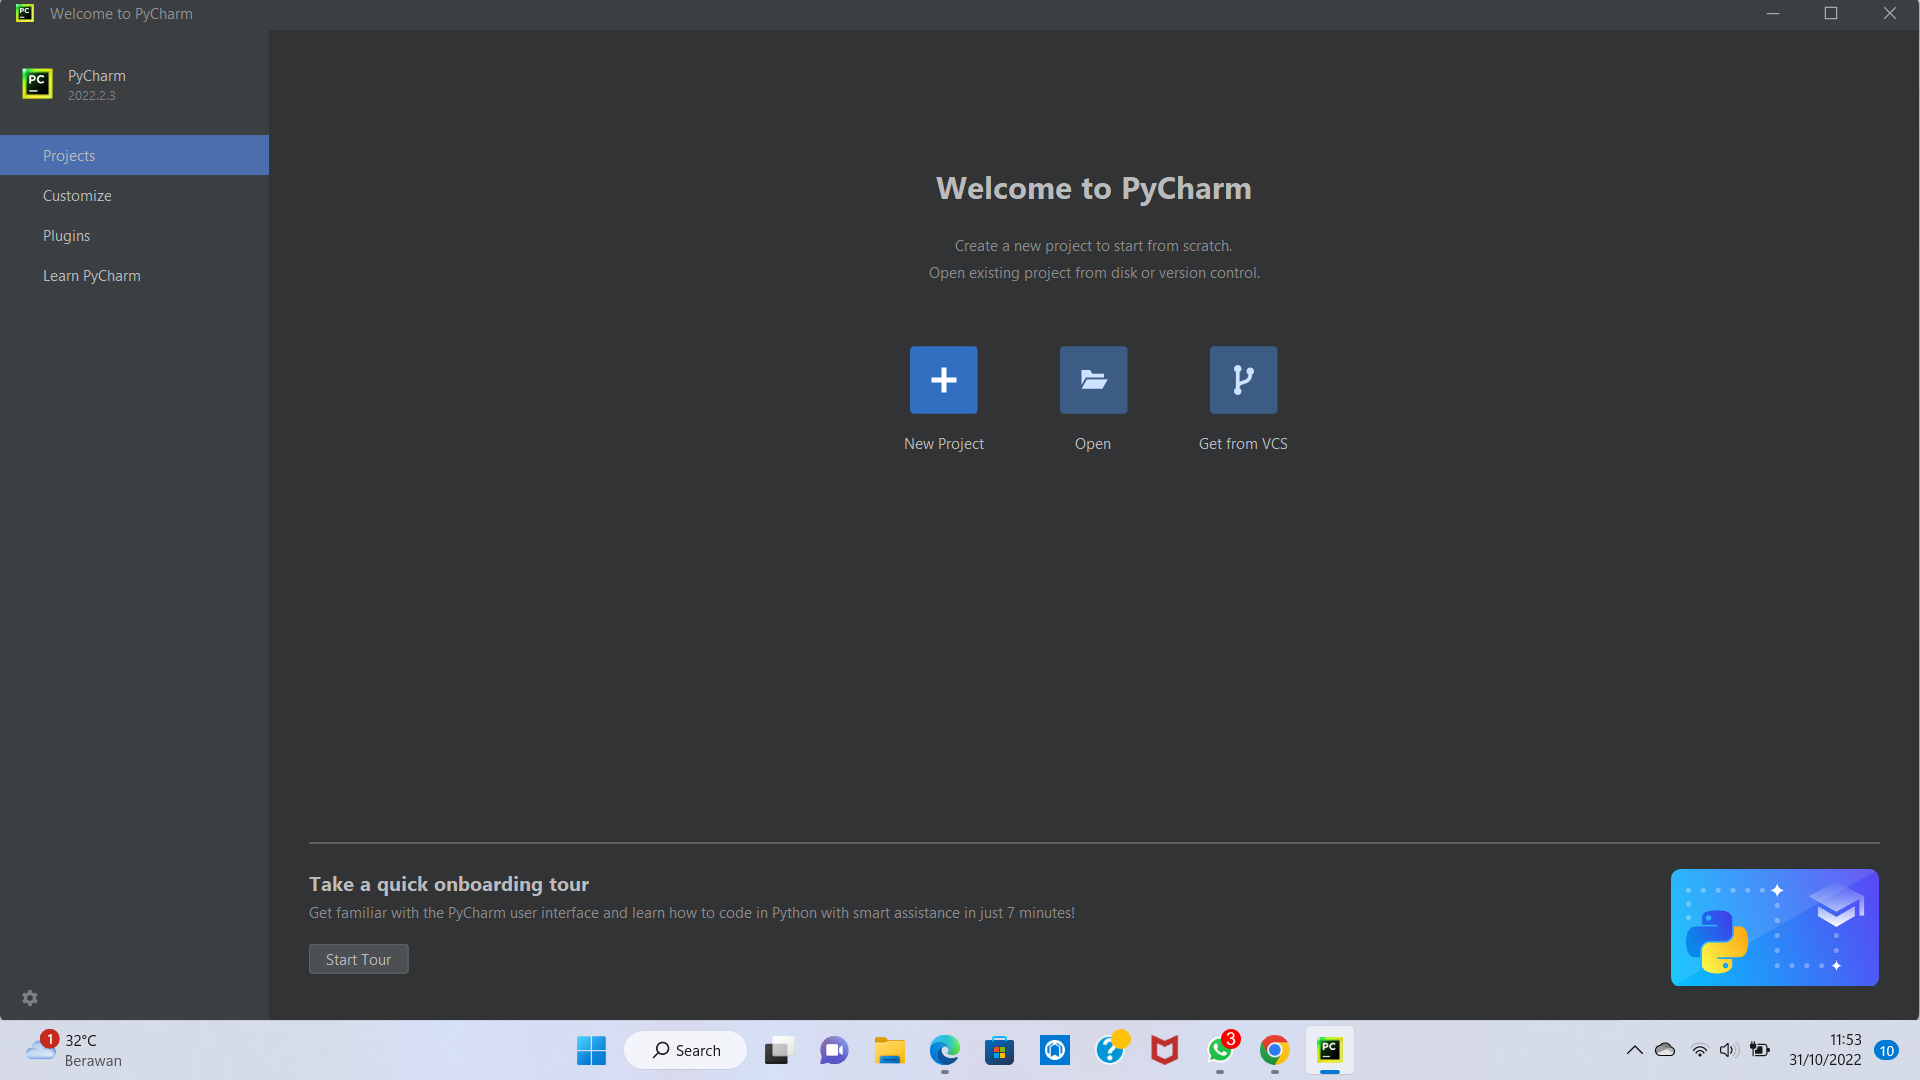Expand hidden system tray icons
This screenshot has width=1920, height=1080.
click(x=1634, y=1050)
